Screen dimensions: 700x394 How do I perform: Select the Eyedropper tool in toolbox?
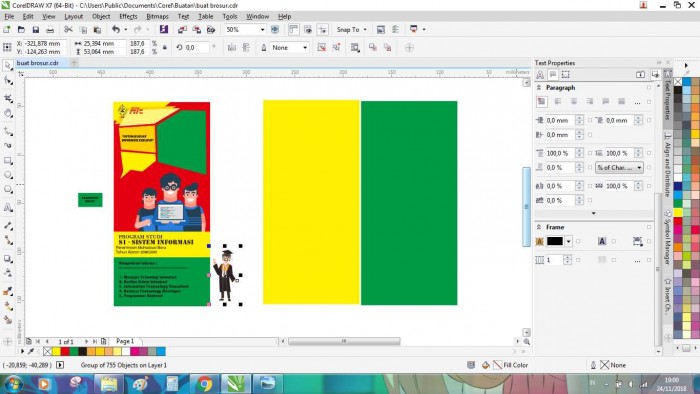point(8,291)
